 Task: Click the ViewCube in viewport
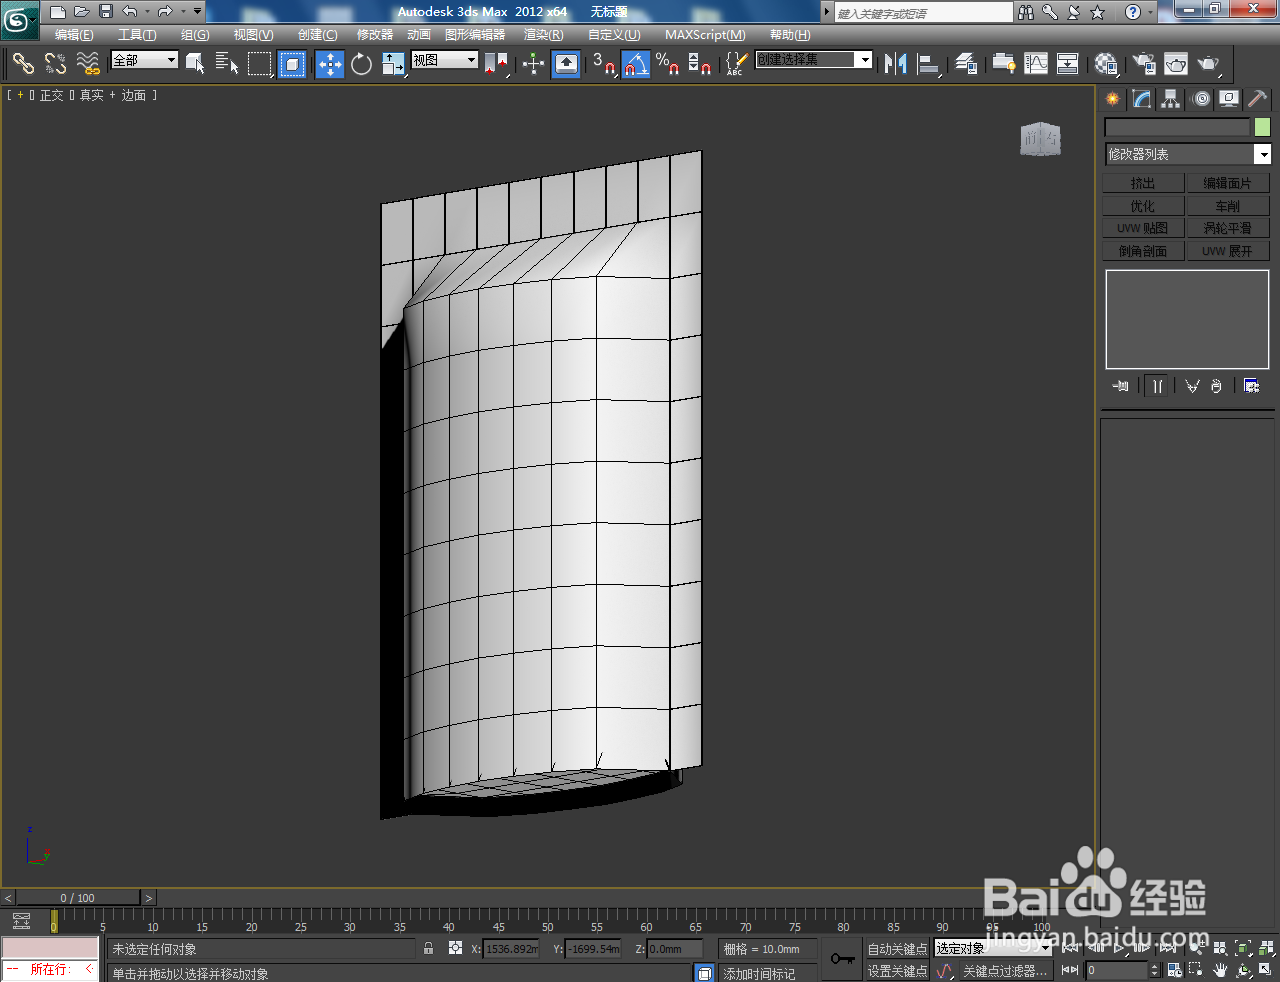[1040, 139]
